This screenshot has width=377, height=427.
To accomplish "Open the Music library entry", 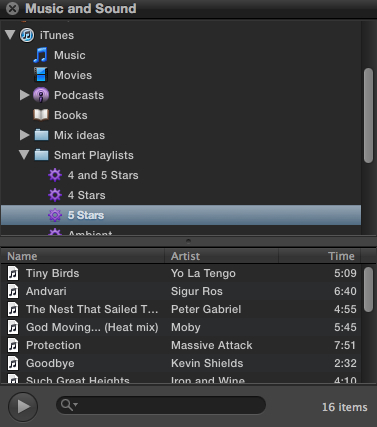I will click(70, 55).
